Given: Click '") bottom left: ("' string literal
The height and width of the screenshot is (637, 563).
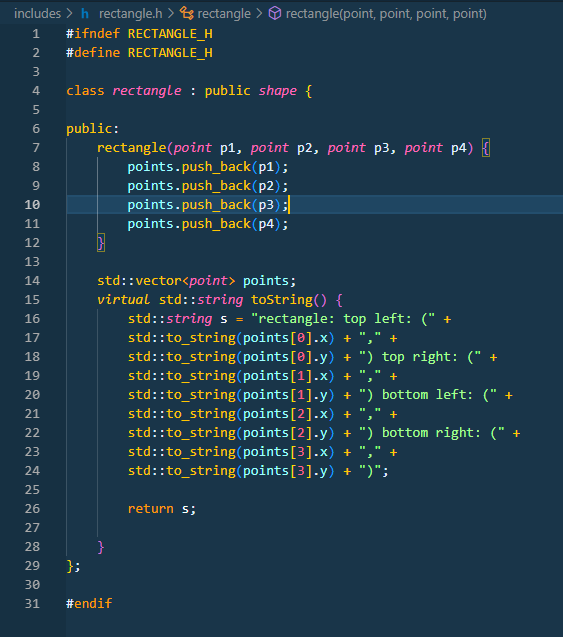Looking at the screenshot, I should click(x=428, y=395).
